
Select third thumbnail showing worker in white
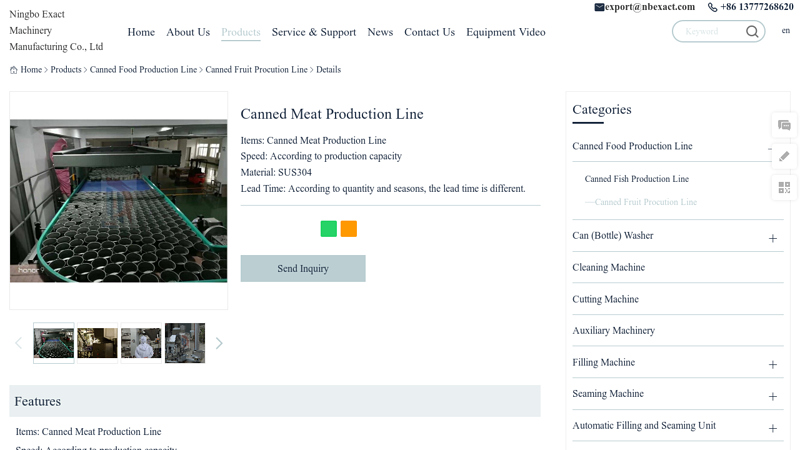[x=141, y=343]
